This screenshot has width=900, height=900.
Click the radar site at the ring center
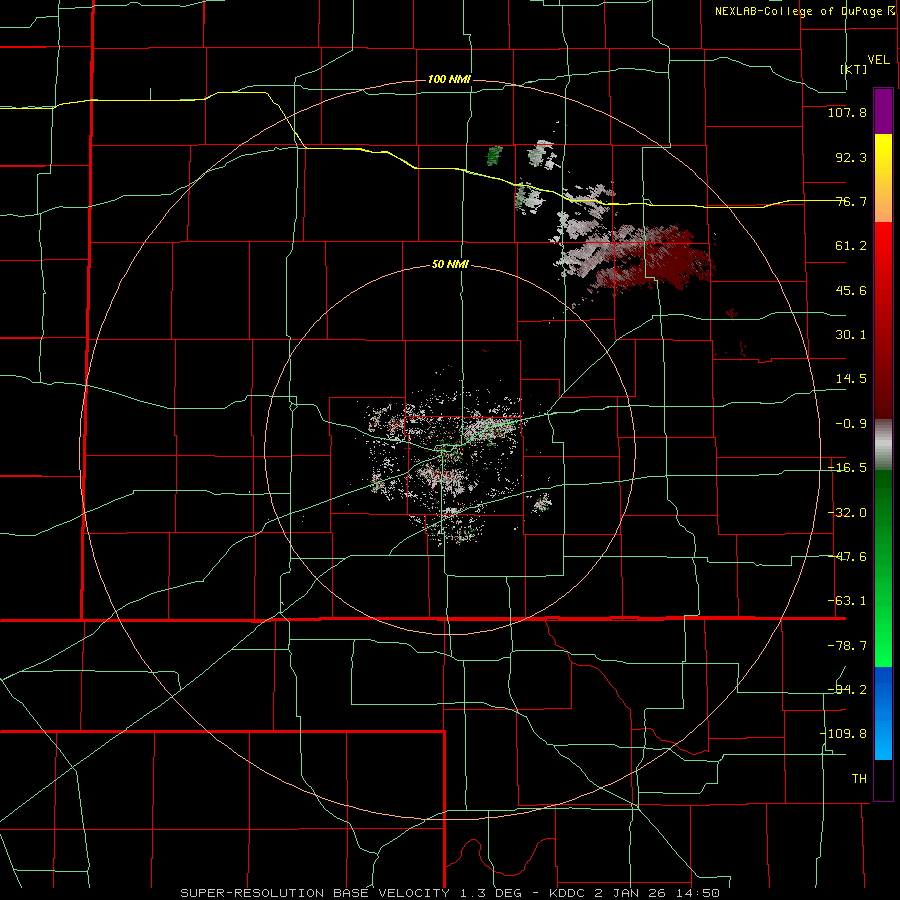tap(449, 449)
